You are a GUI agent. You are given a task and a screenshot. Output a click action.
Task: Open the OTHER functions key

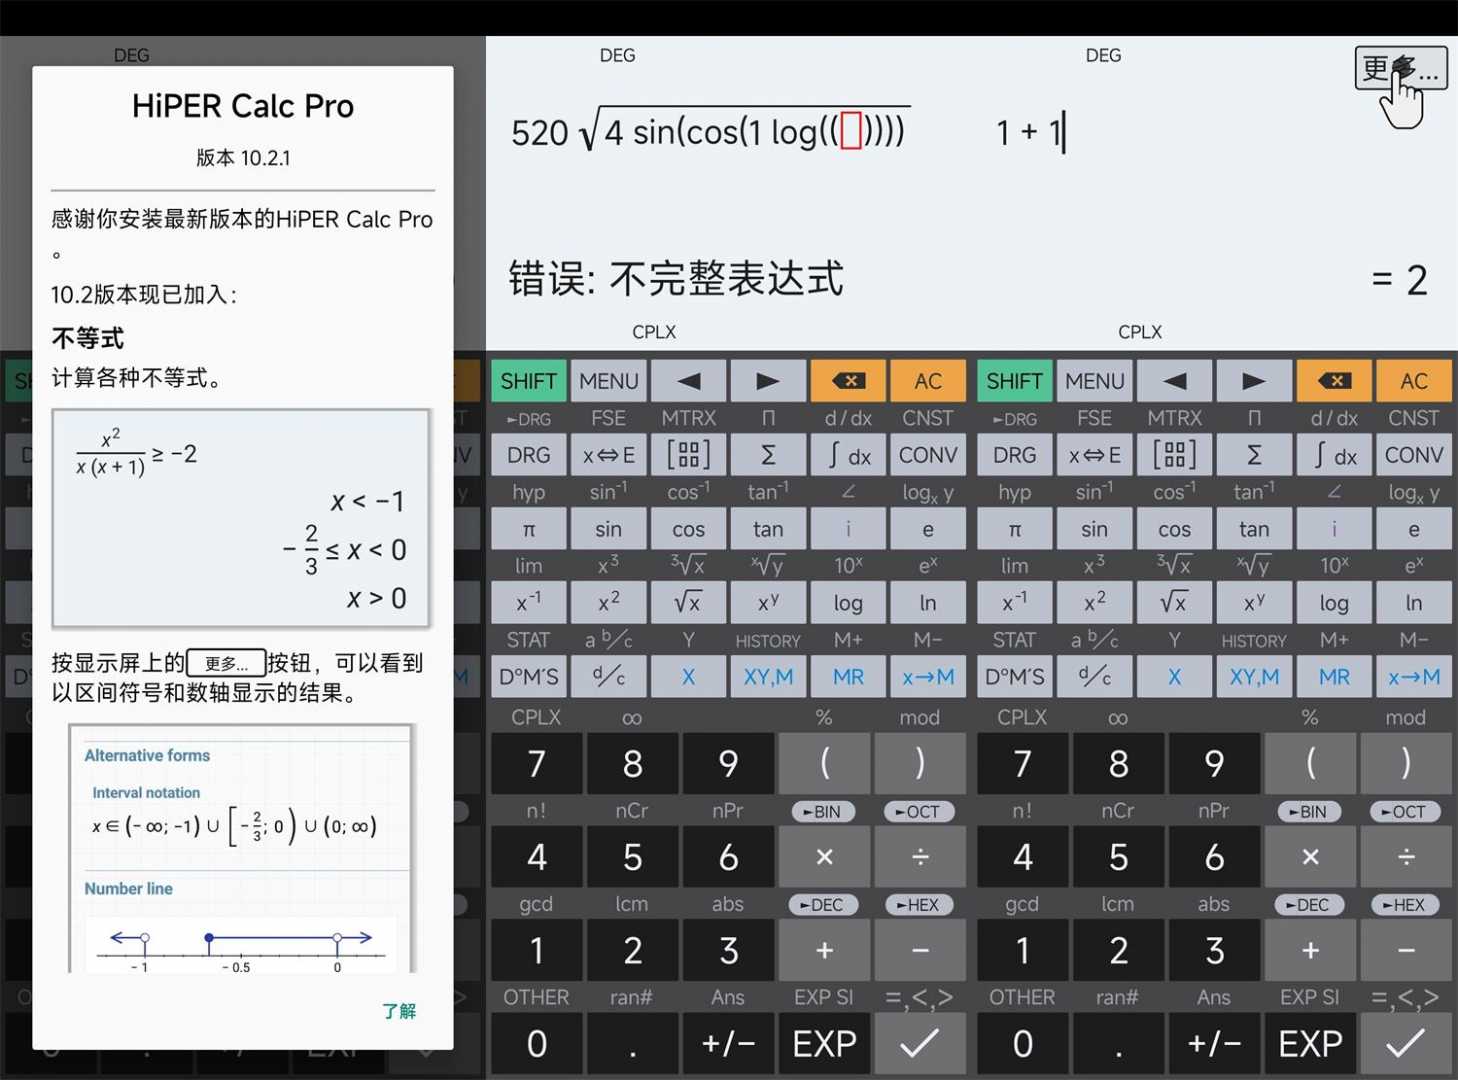pyautogui.click(x=536, y=996)
